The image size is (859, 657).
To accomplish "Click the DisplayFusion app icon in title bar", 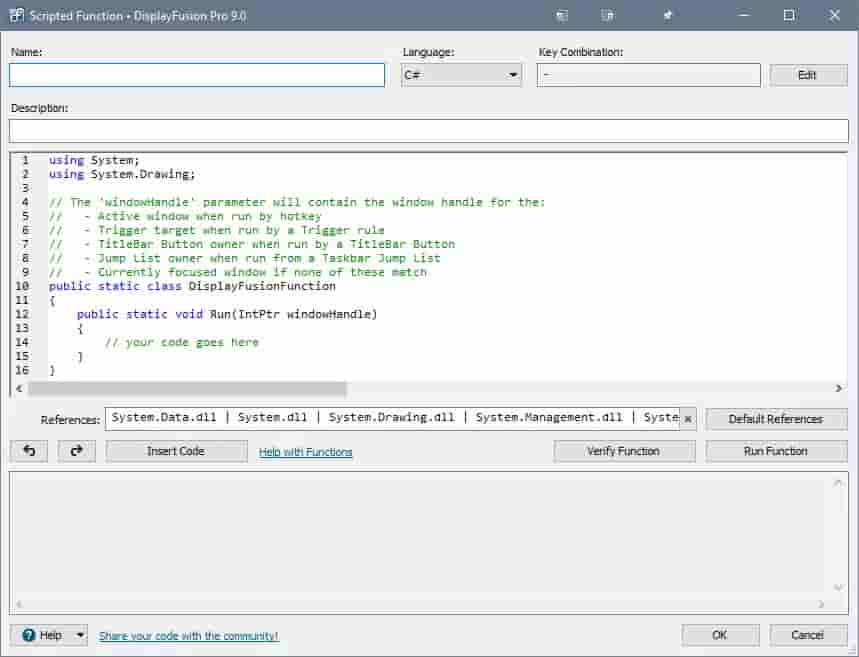I will pos(16,16).
